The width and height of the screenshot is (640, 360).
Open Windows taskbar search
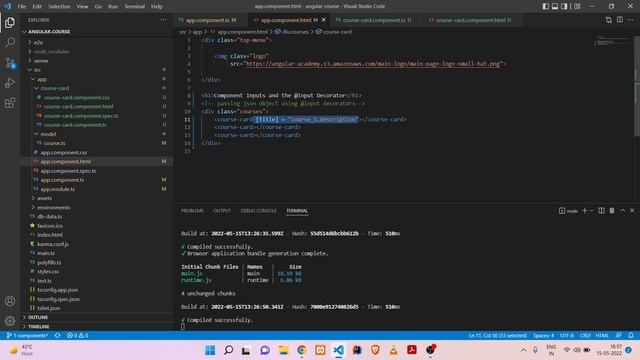tap(229, 350)
